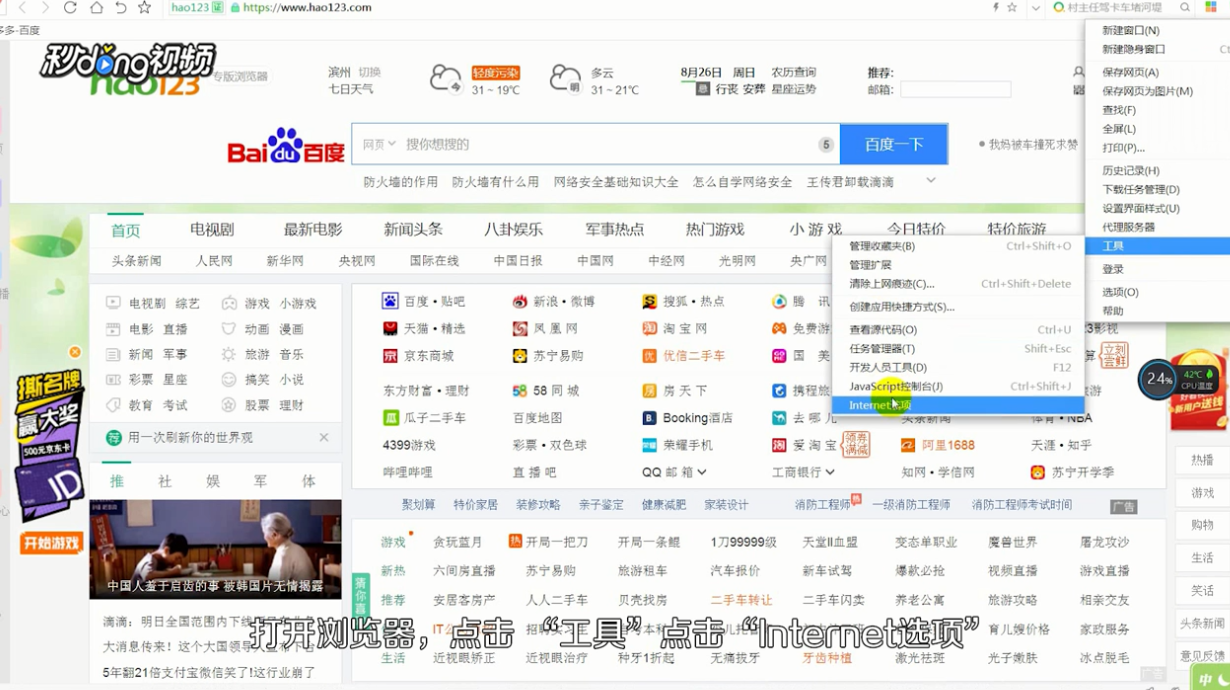Image resolution: width=1230 pixels, height=690 pixels.
Task: Open the 电视剧 navigation tab
Action: [212, 229]
